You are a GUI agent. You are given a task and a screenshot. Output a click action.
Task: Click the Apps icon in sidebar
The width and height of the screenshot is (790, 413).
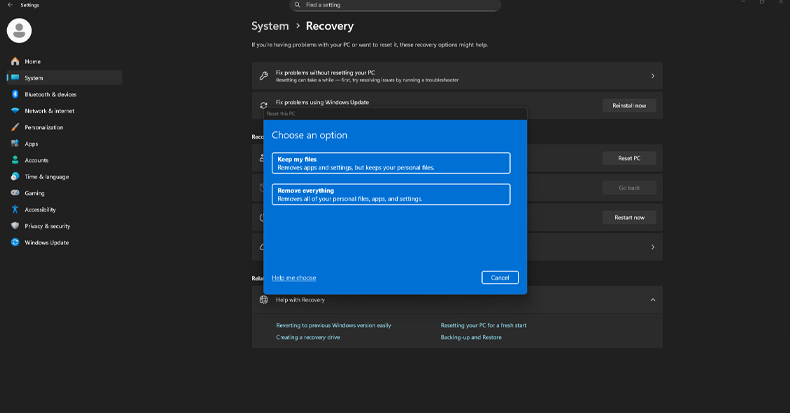coord(15,144)
